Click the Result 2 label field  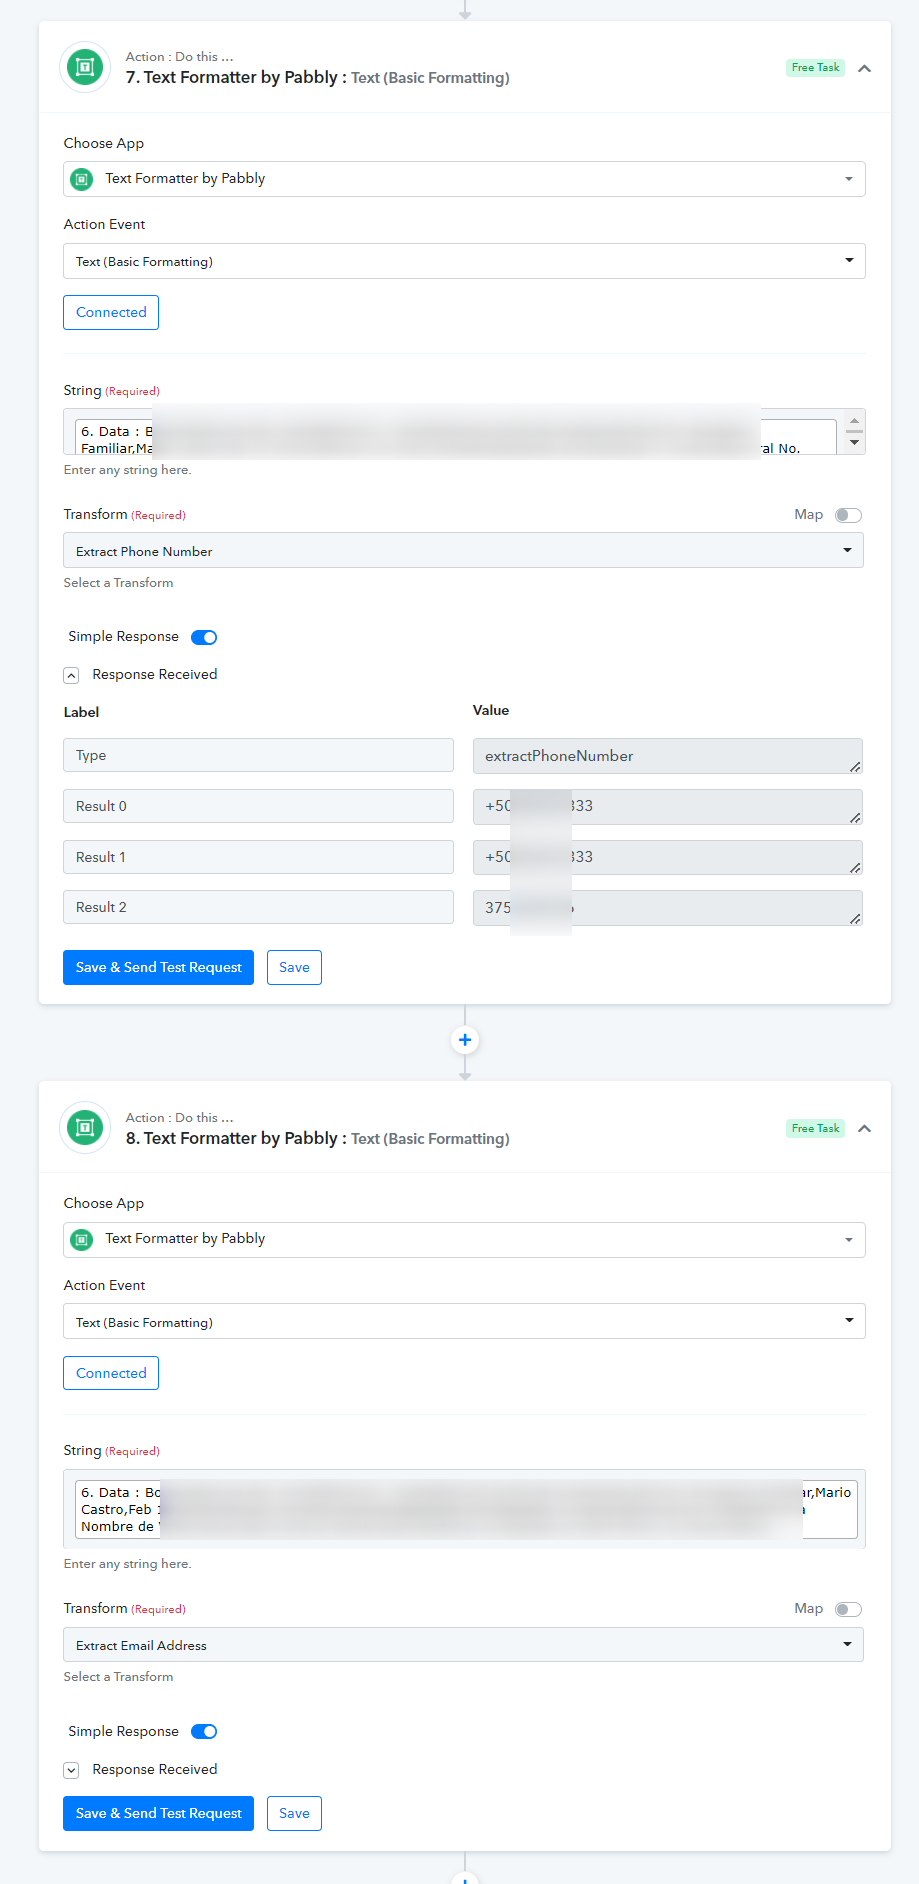point(258,907)
